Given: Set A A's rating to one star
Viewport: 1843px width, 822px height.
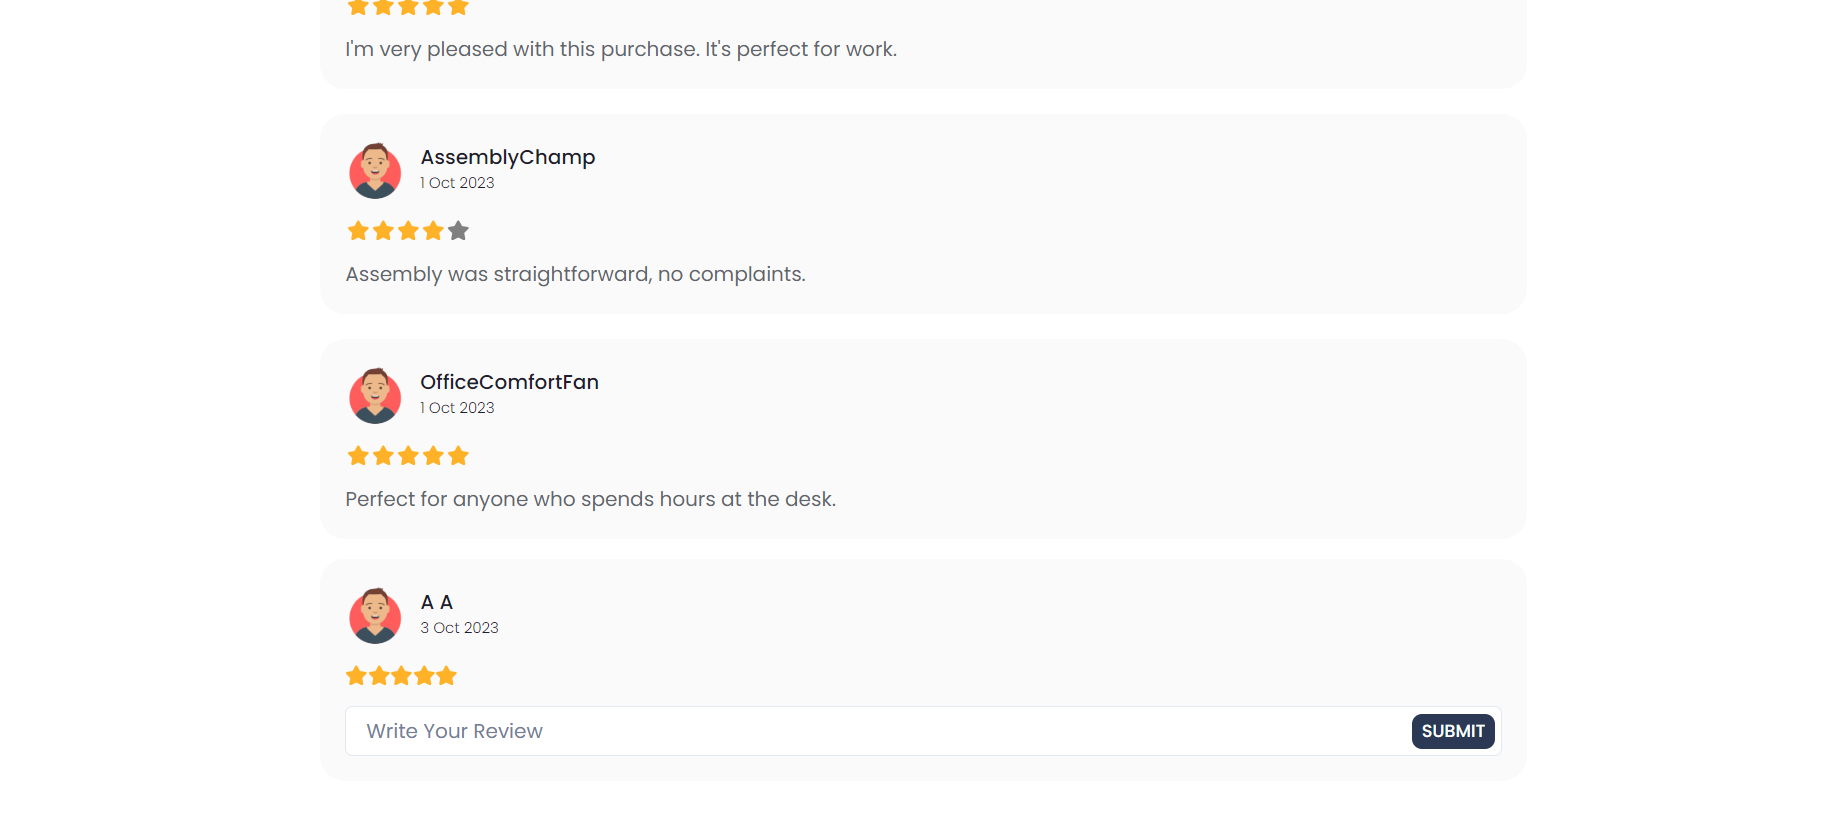Looking at the screenshot, I should 356,676.
